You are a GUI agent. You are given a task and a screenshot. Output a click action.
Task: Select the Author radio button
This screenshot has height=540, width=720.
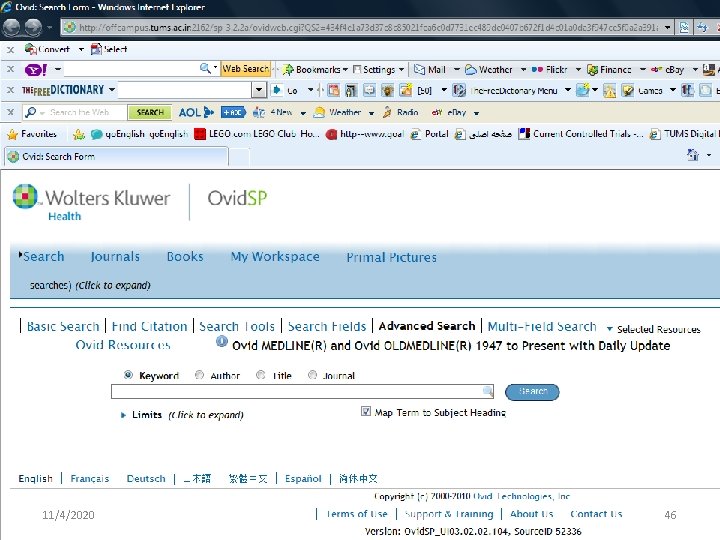click(x=199, y=375)
